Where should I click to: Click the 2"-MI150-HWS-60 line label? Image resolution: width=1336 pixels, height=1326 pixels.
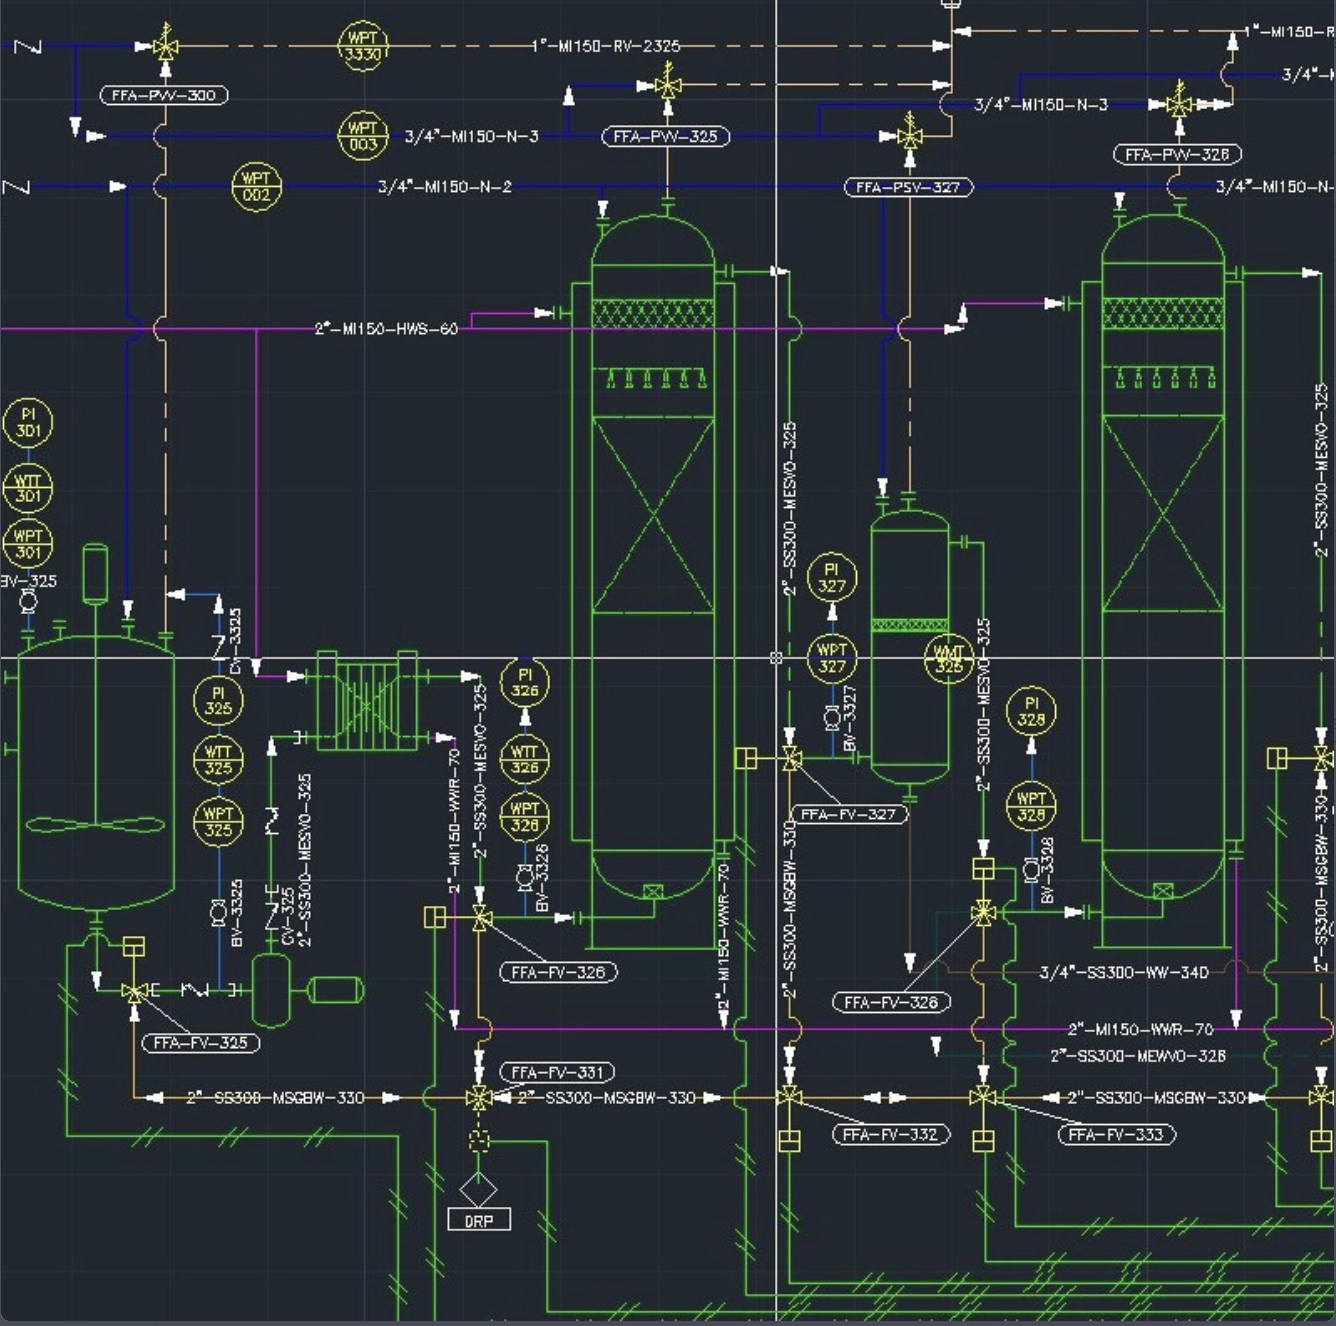[x=385, y=327]
